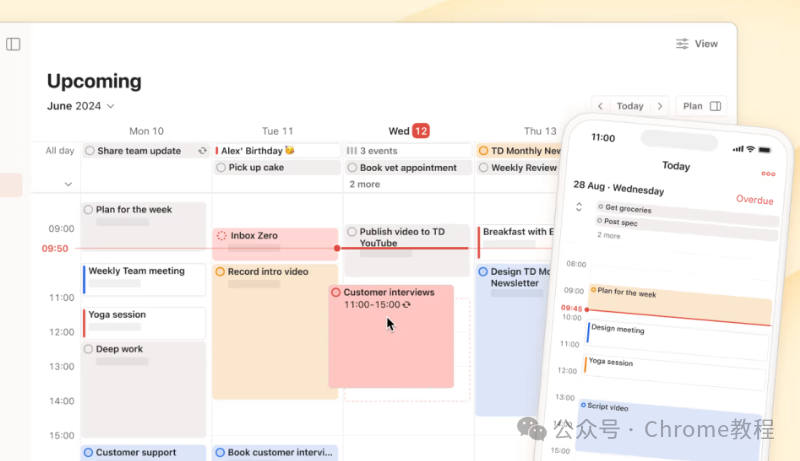Open Breakfast event on Thursday
This screenshot has width=800, height=461.
coord(517,242)
